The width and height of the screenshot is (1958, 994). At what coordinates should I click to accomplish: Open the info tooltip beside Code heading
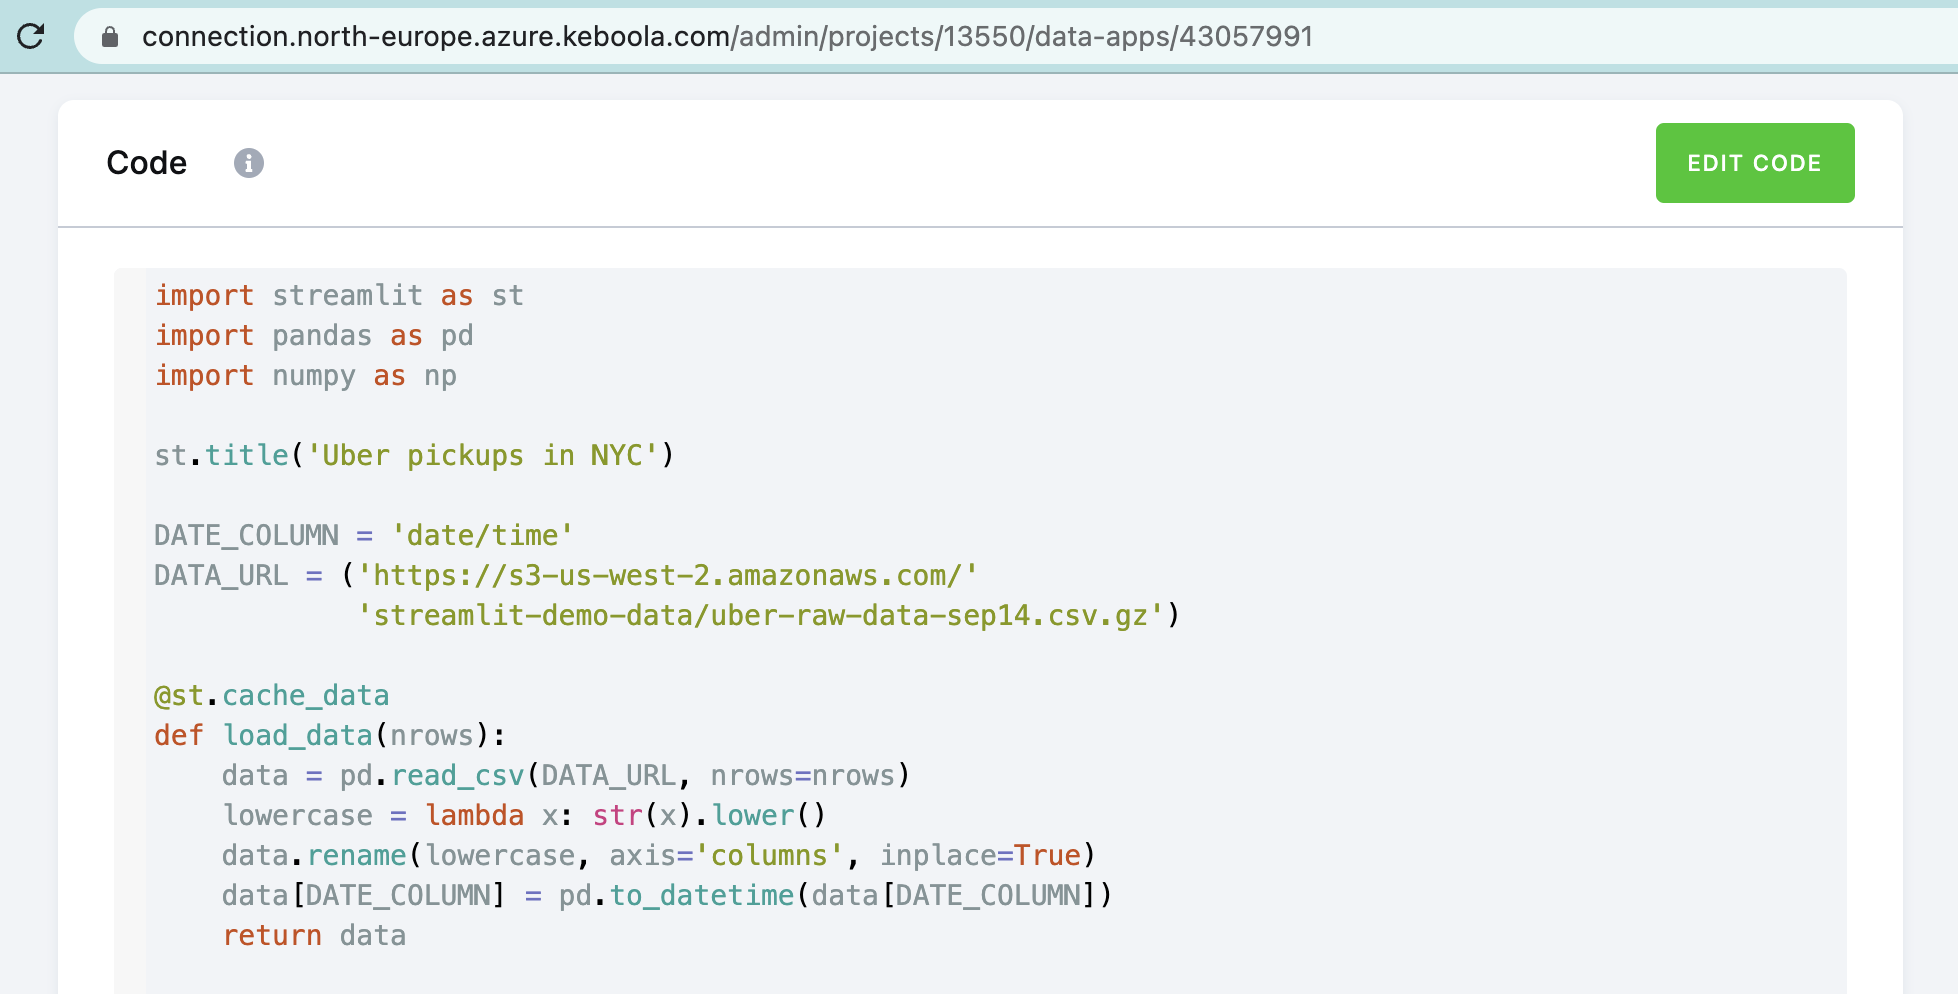point(249,163)
